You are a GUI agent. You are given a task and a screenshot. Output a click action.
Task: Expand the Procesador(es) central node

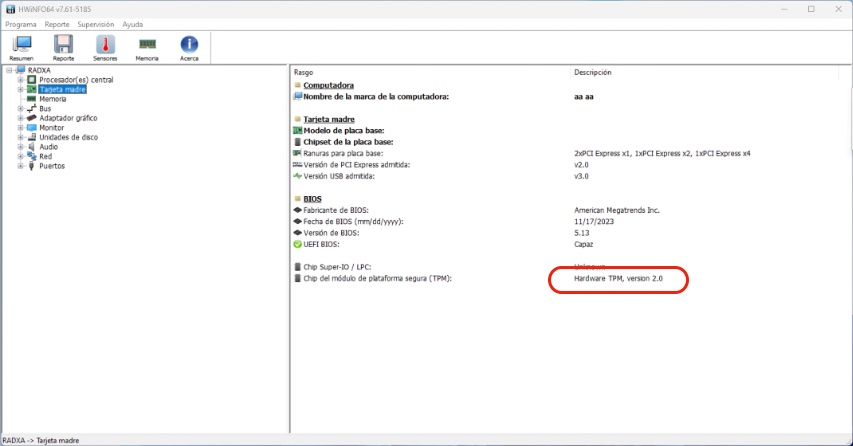tap(21, 80)
